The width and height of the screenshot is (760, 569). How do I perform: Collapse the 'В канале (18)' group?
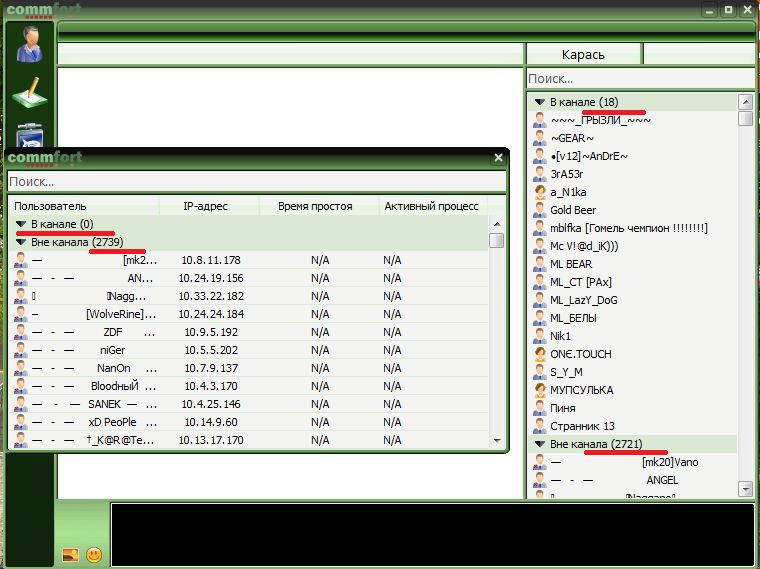(539, 102)
